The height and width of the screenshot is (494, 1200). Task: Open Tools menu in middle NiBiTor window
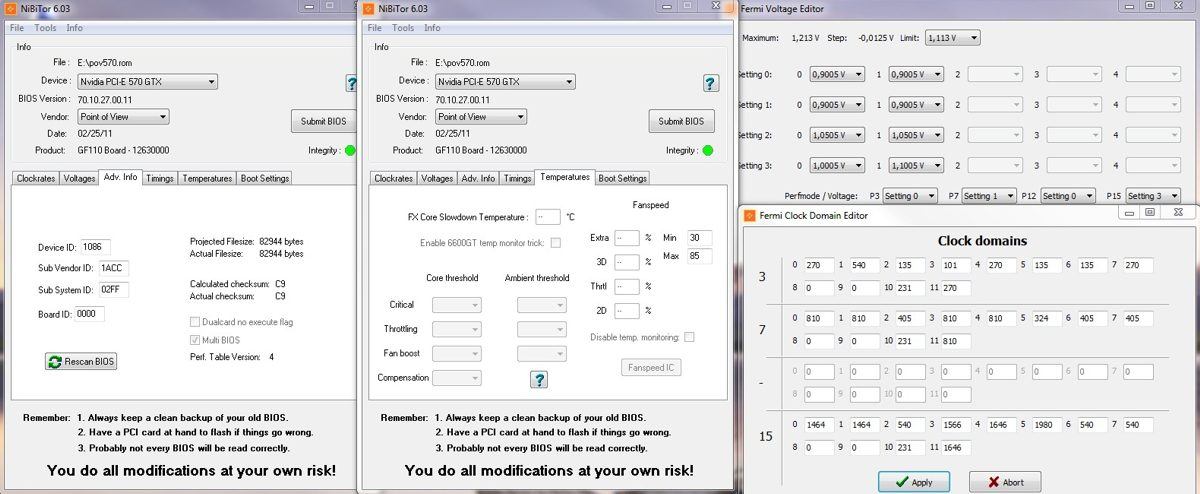click(x=403, y=28)
